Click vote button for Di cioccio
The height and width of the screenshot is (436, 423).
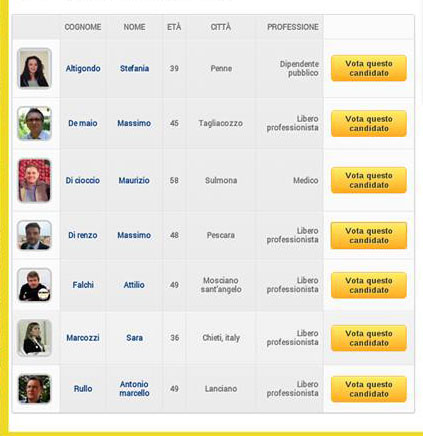point(369,180)
